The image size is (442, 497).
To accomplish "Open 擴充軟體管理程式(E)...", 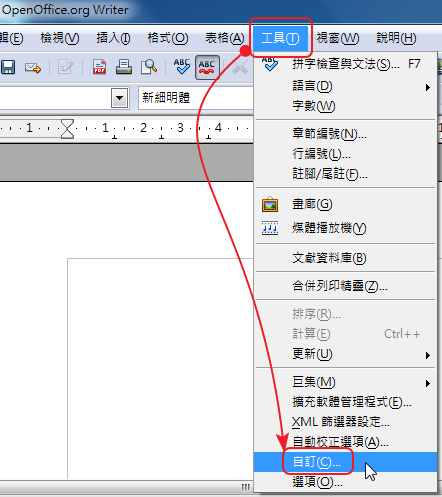I will (346, 402).
